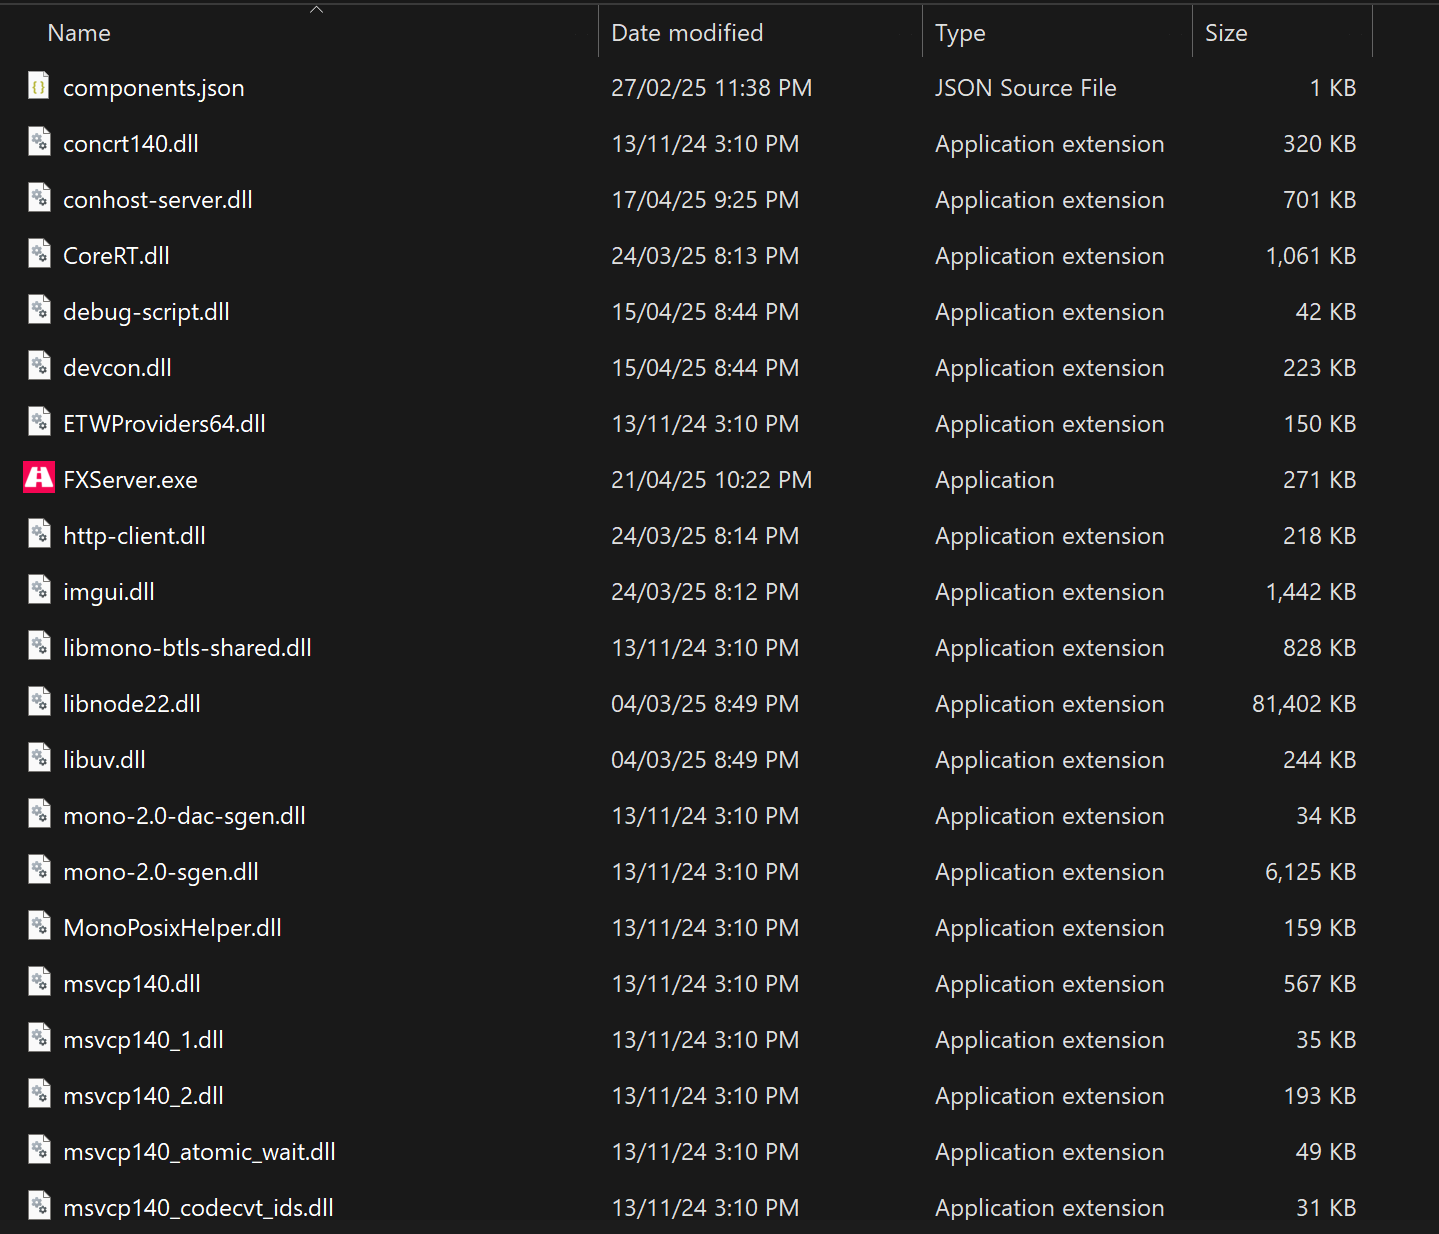Click the ETWProviders64.dll file icon

[39, 423]
